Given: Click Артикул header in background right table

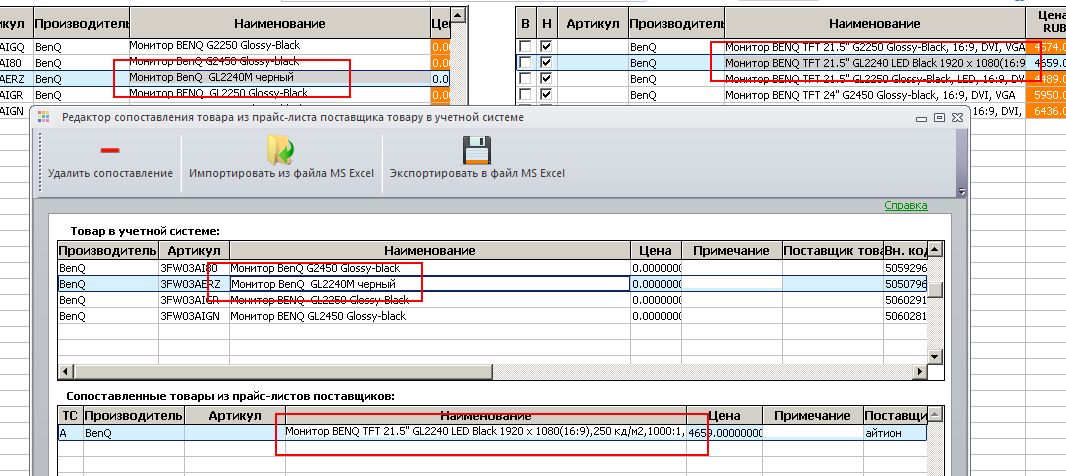Looking at the screenshot, I should pyautogui.click(x=592, y=24).
